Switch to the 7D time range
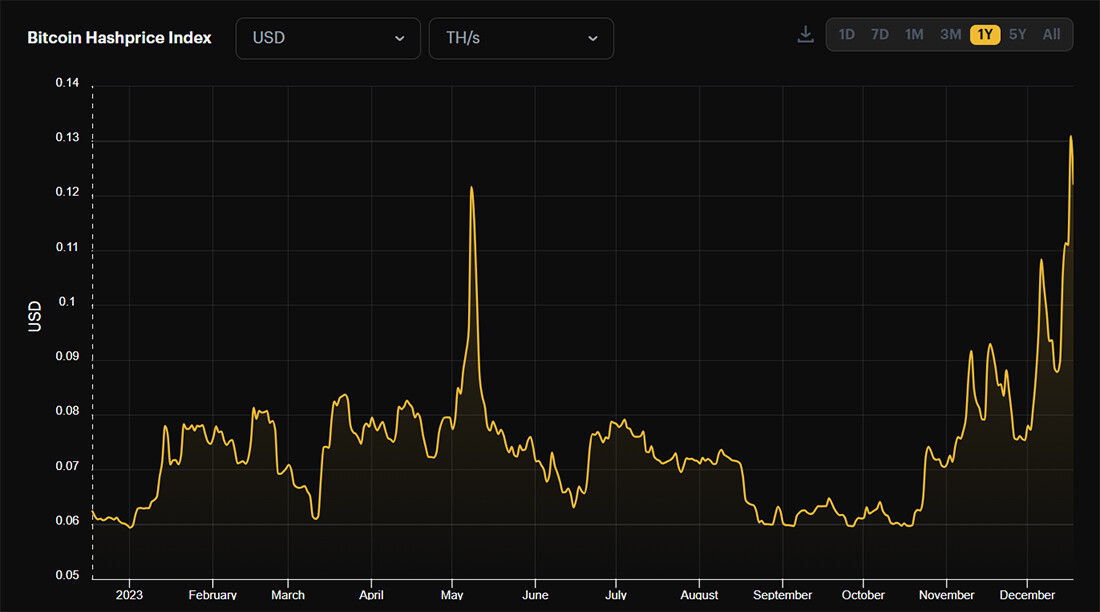This screenshot has height=612, width=1100. pos(880,34)
